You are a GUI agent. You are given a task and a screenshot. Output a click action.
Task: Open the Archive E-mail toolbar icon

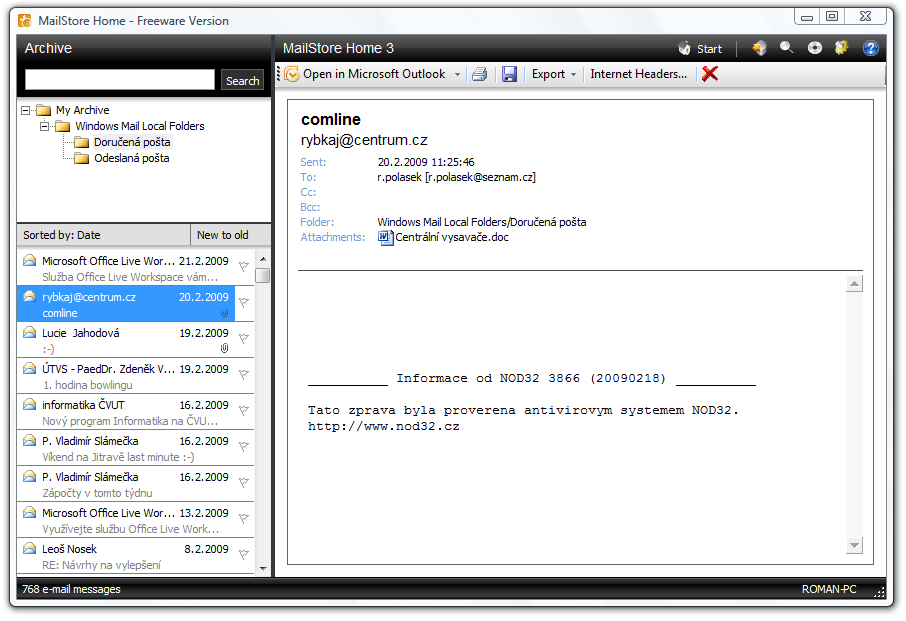[759, 48]
